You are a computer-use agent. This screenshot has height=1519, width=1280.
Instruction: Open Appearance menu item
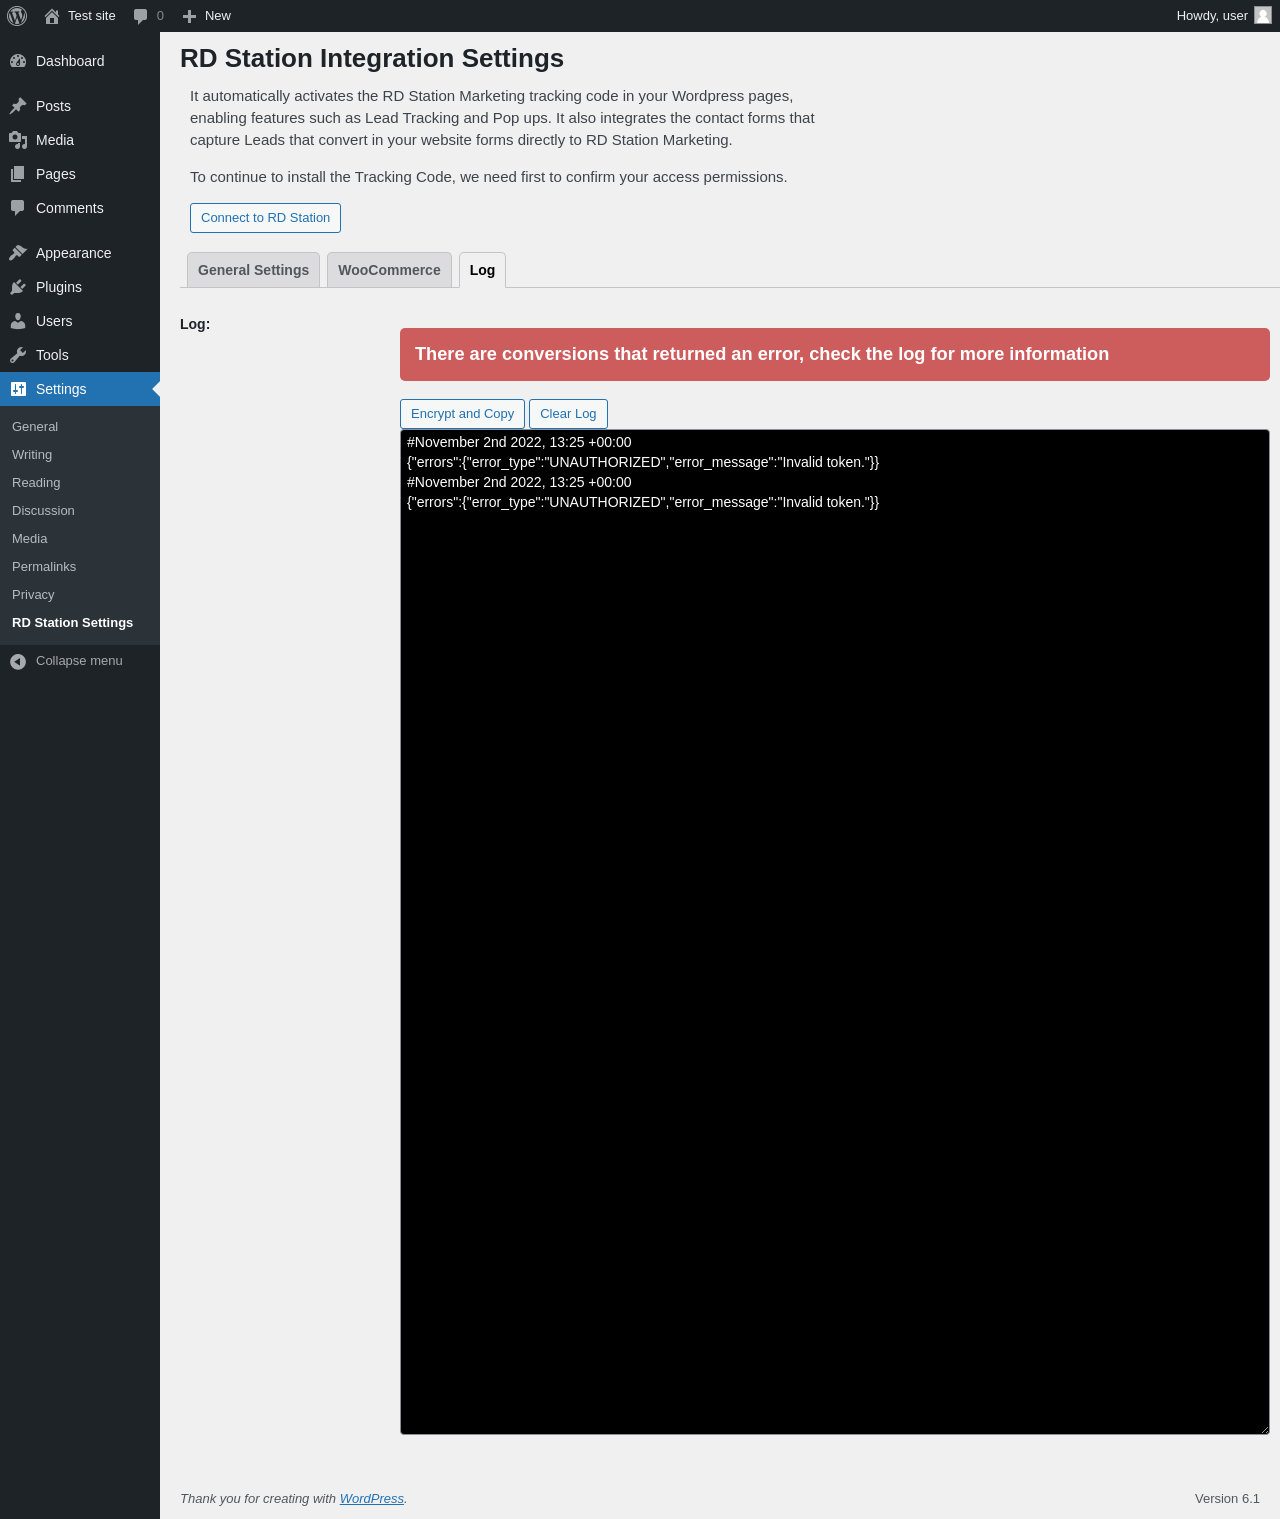pyautogui.click(x=80, y=253)
